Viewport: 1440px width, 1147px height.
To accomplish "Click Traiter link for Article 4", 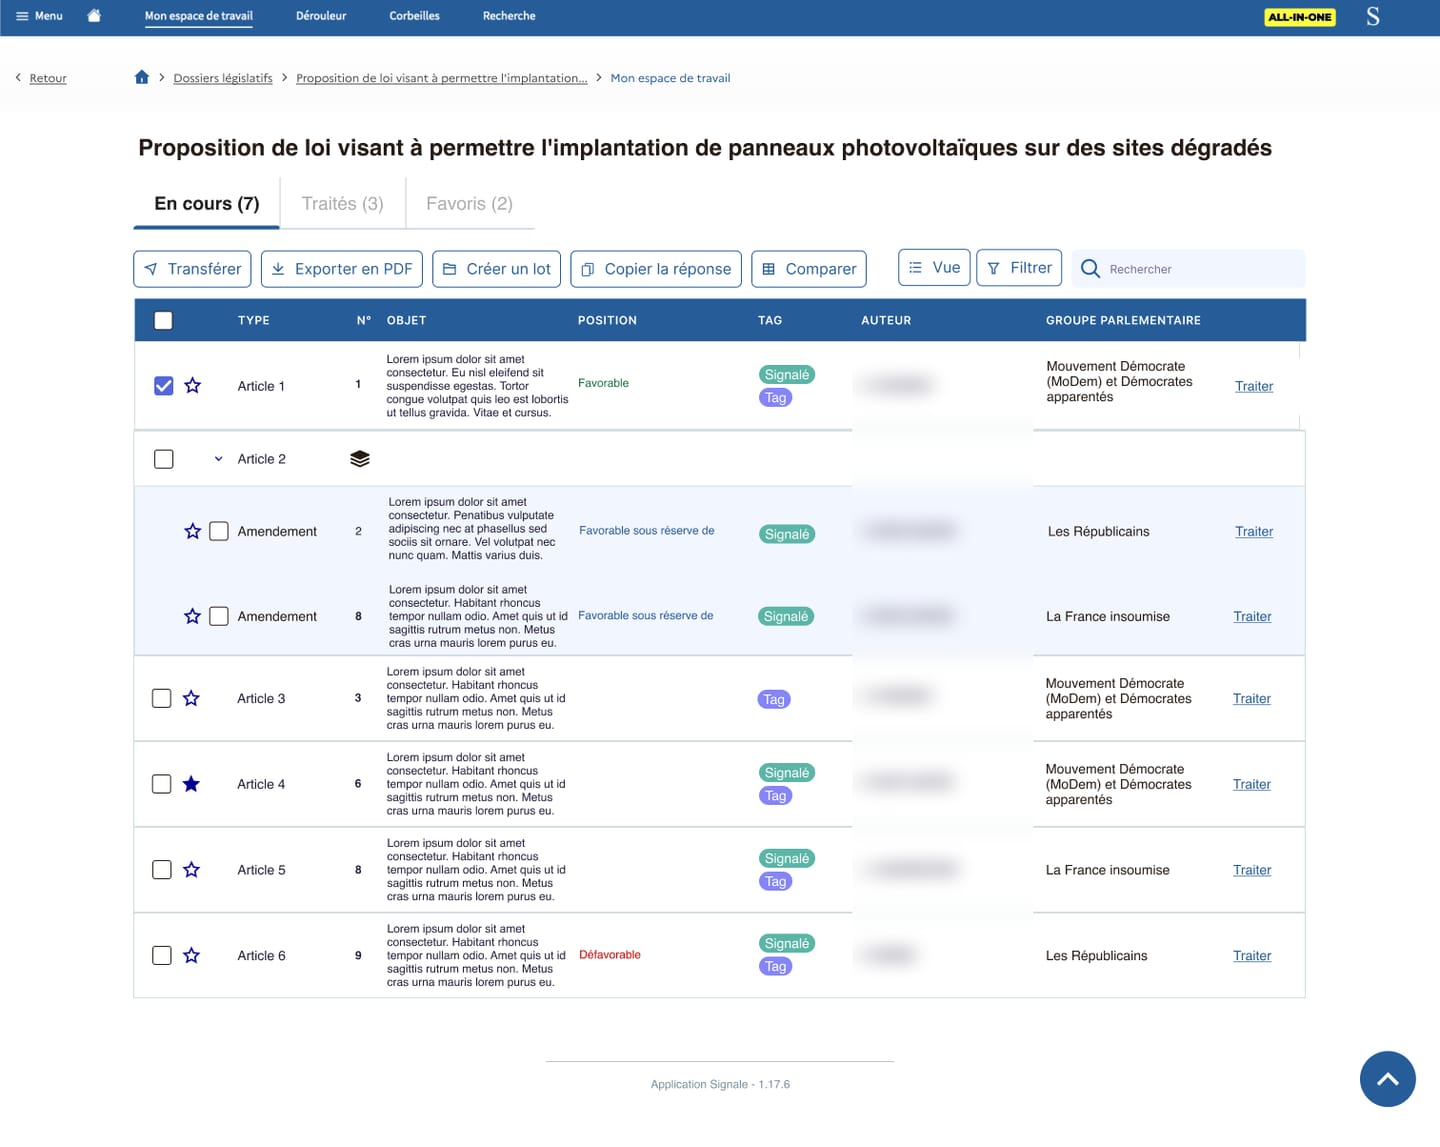I will point(1252,784).
